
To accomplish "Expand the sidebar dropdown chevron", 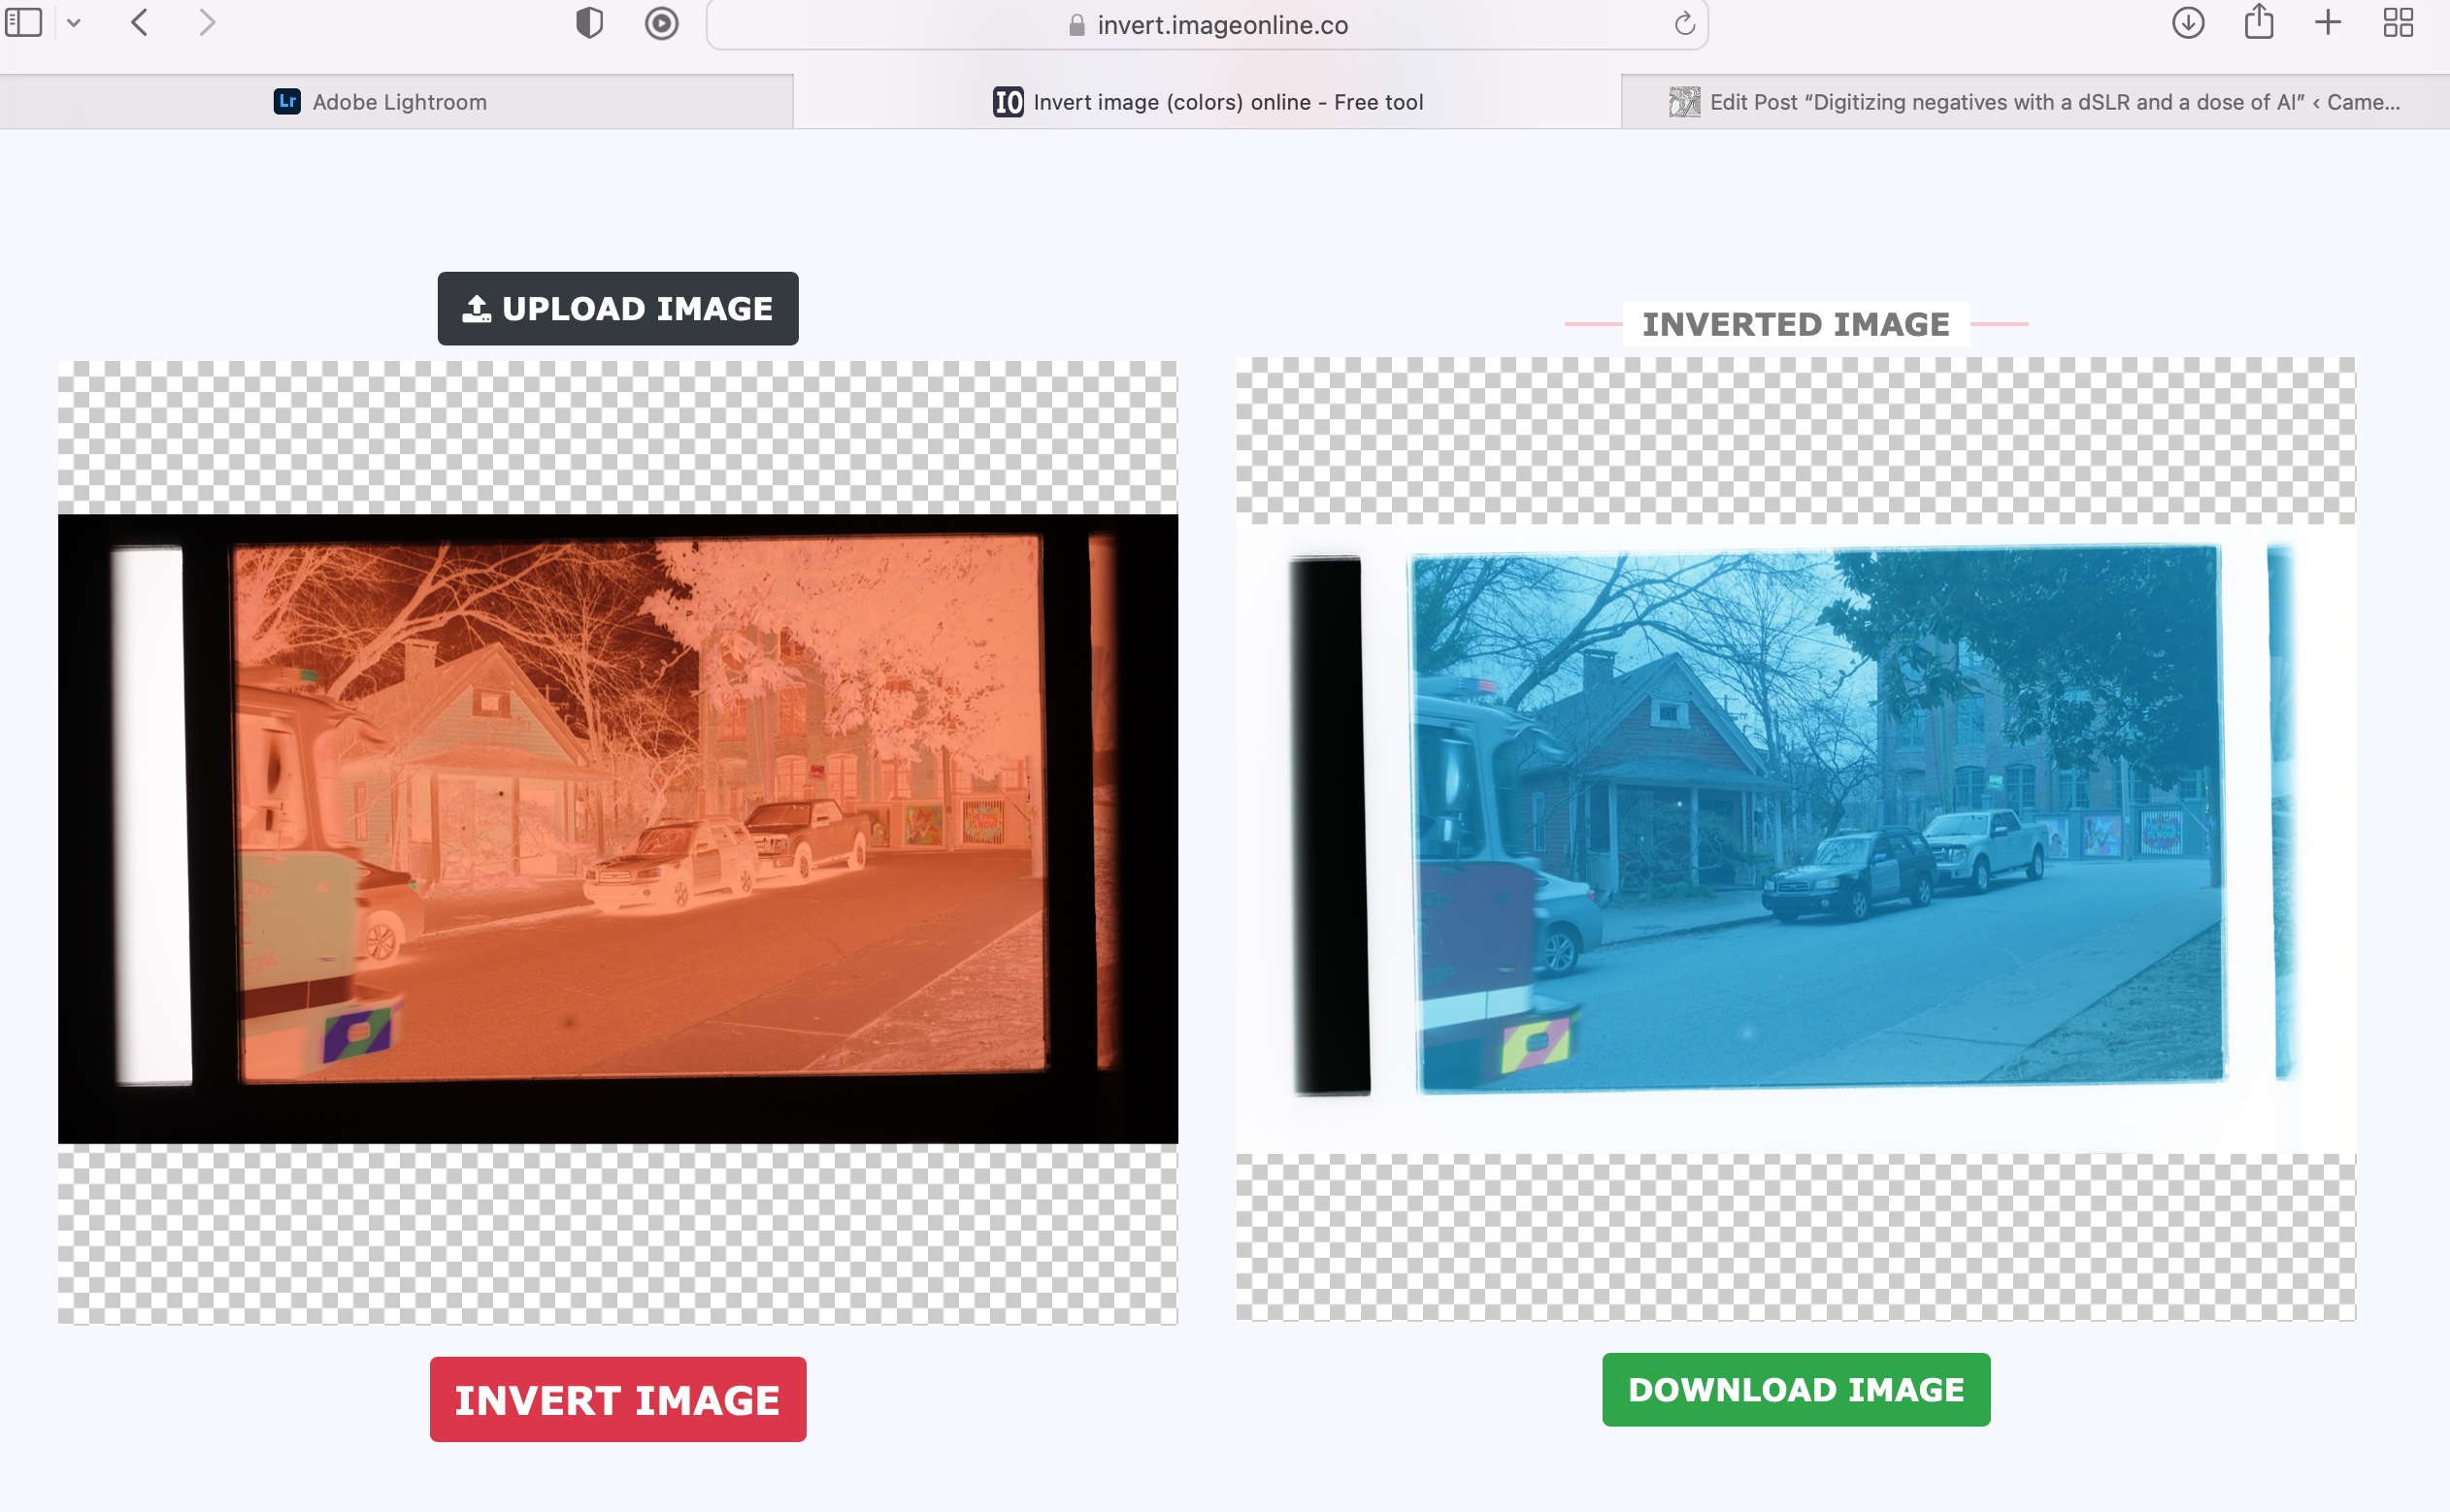I will click(x=74, y=22).
